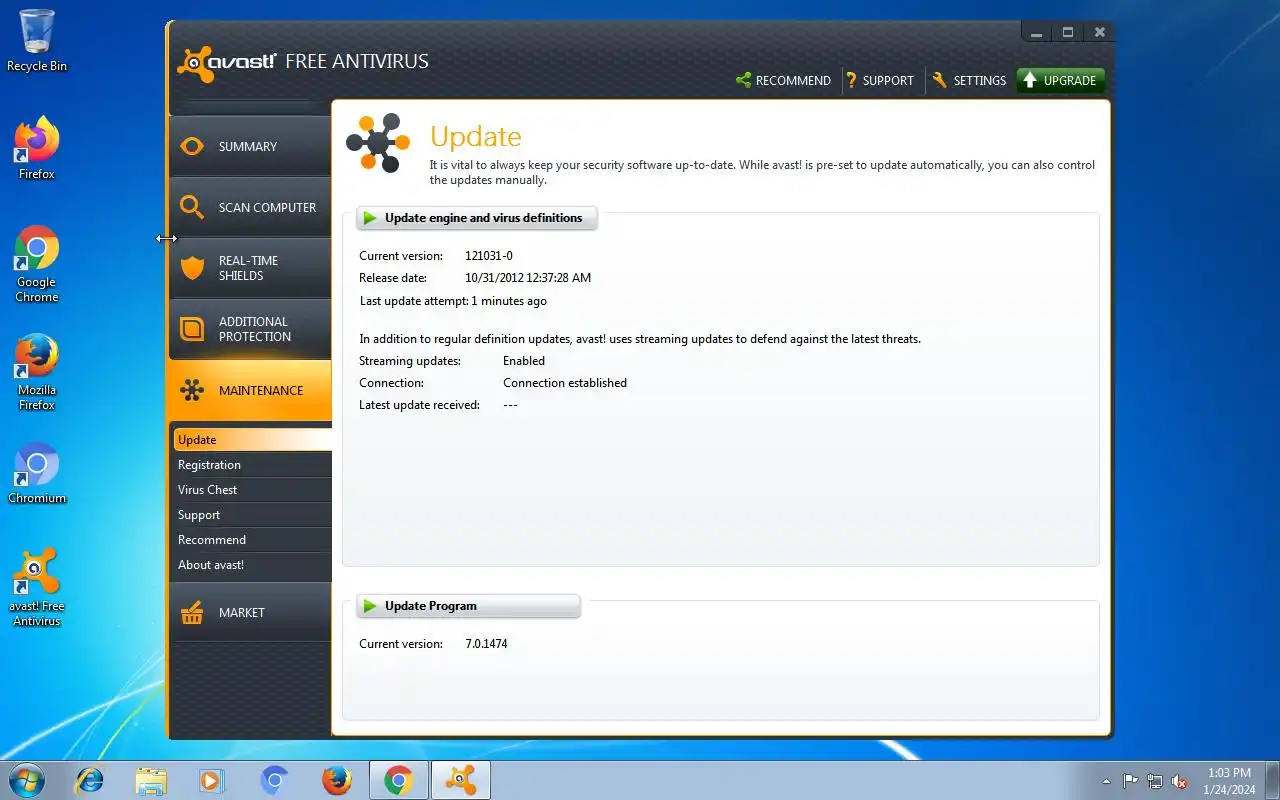Click the green UPGRADE button
Screen dimensions: 1280x800
1060,80
